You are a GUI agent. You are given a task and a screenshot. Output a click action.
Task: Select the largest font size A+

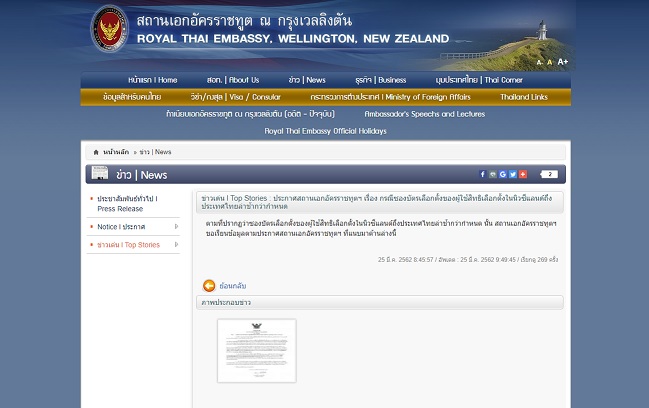[562, 62]
